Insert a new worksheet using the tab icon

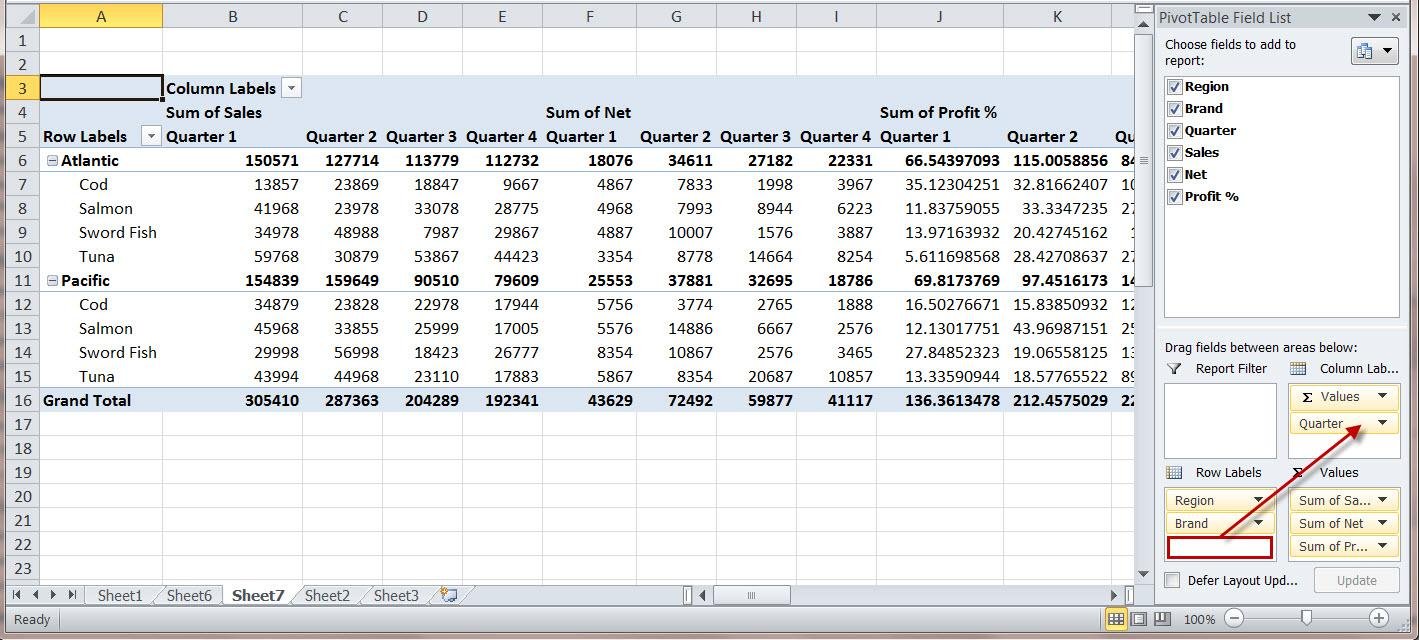tap(449, 595)
